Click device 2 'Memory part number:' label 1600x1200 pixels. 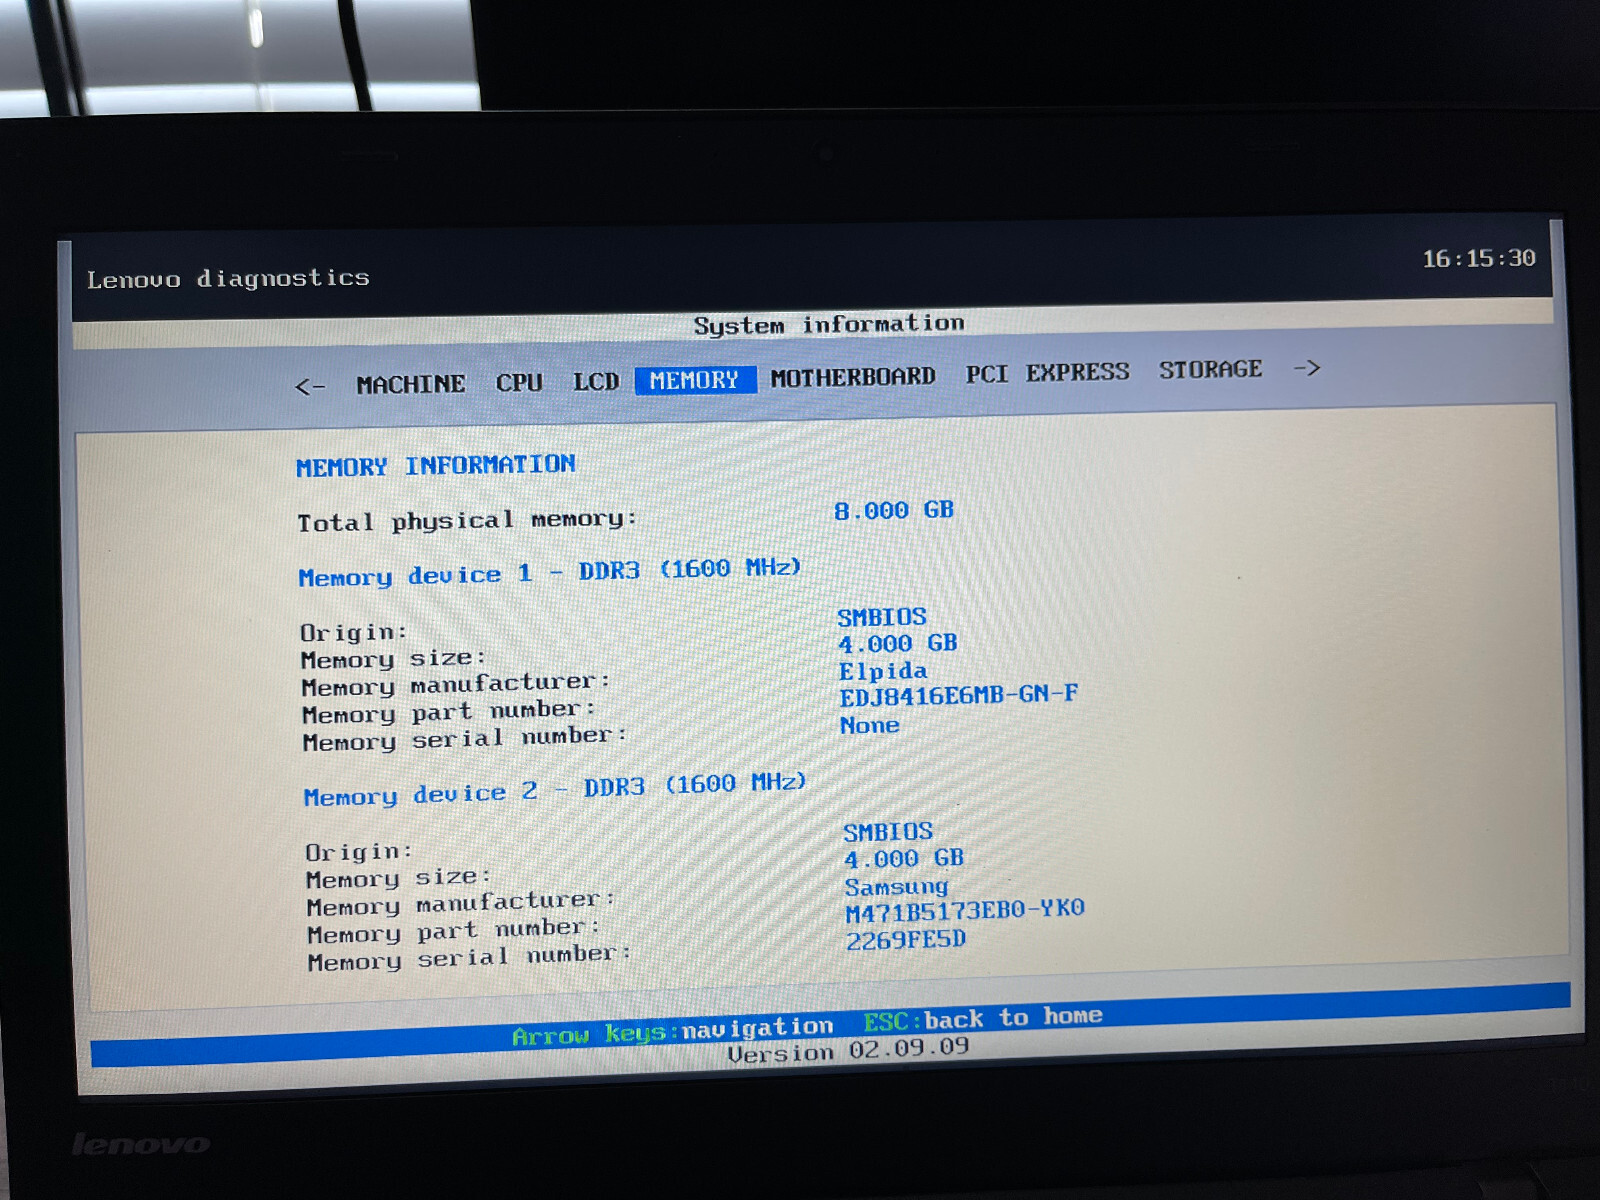pos(454,931)
